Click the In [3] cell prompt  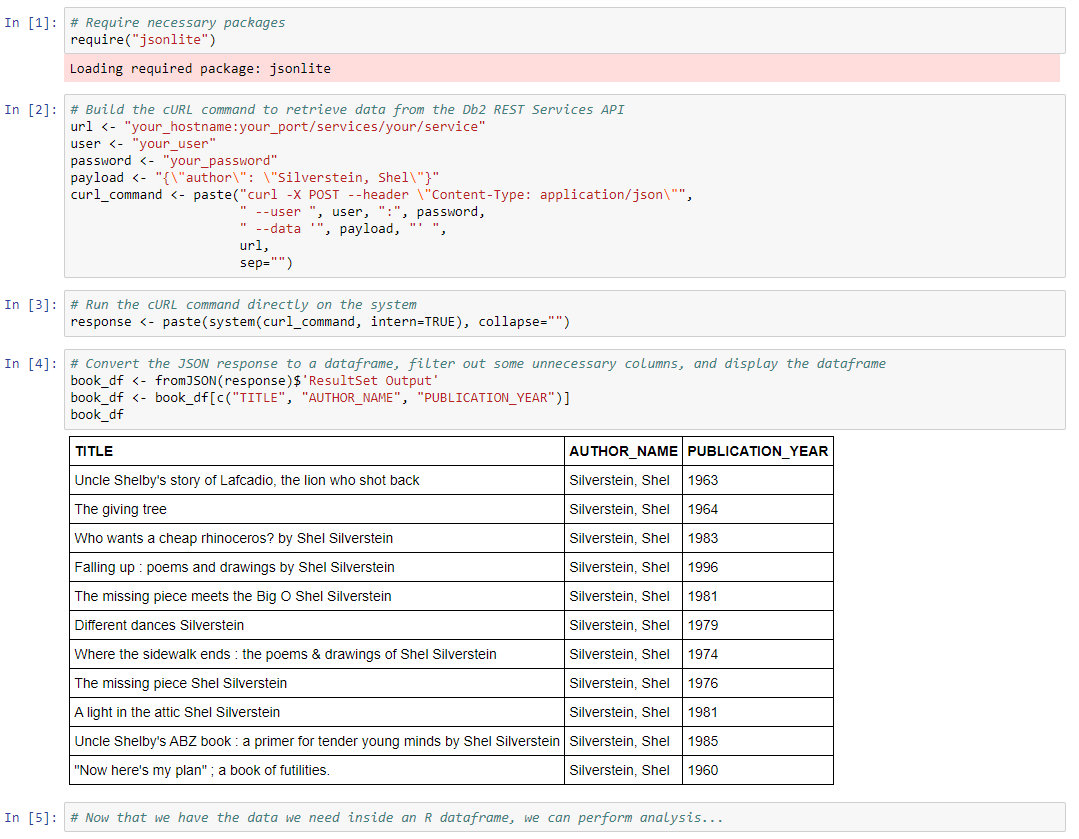point(30,304)
